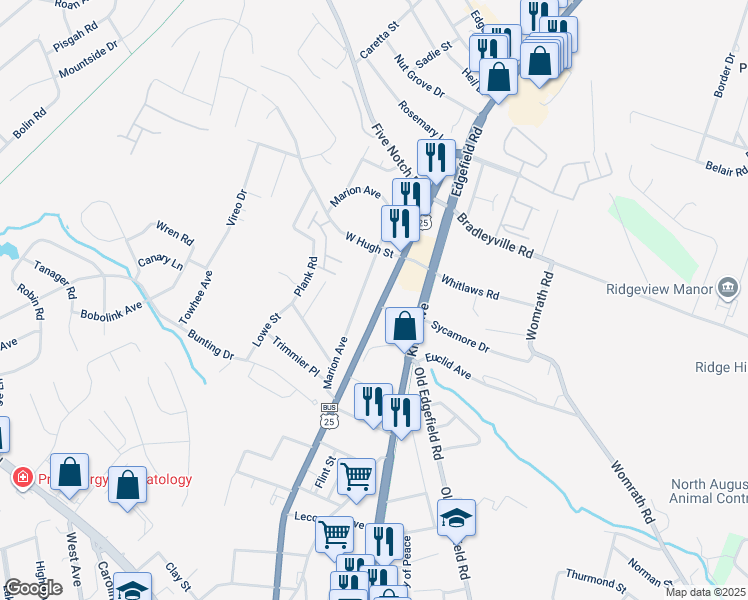Screen dimensions: 748x600
Task: Click the shopping bag marker near Heil Dr
Action: [x=498, y=78]
